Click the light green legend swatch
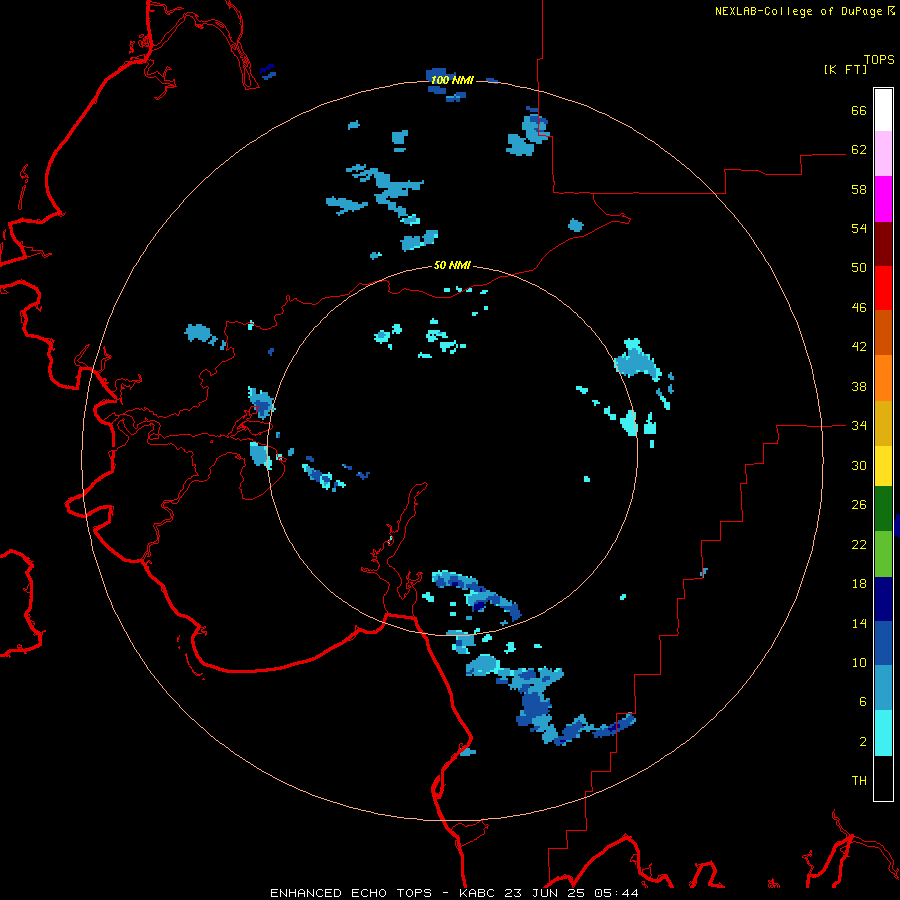 tap(883, 554)
